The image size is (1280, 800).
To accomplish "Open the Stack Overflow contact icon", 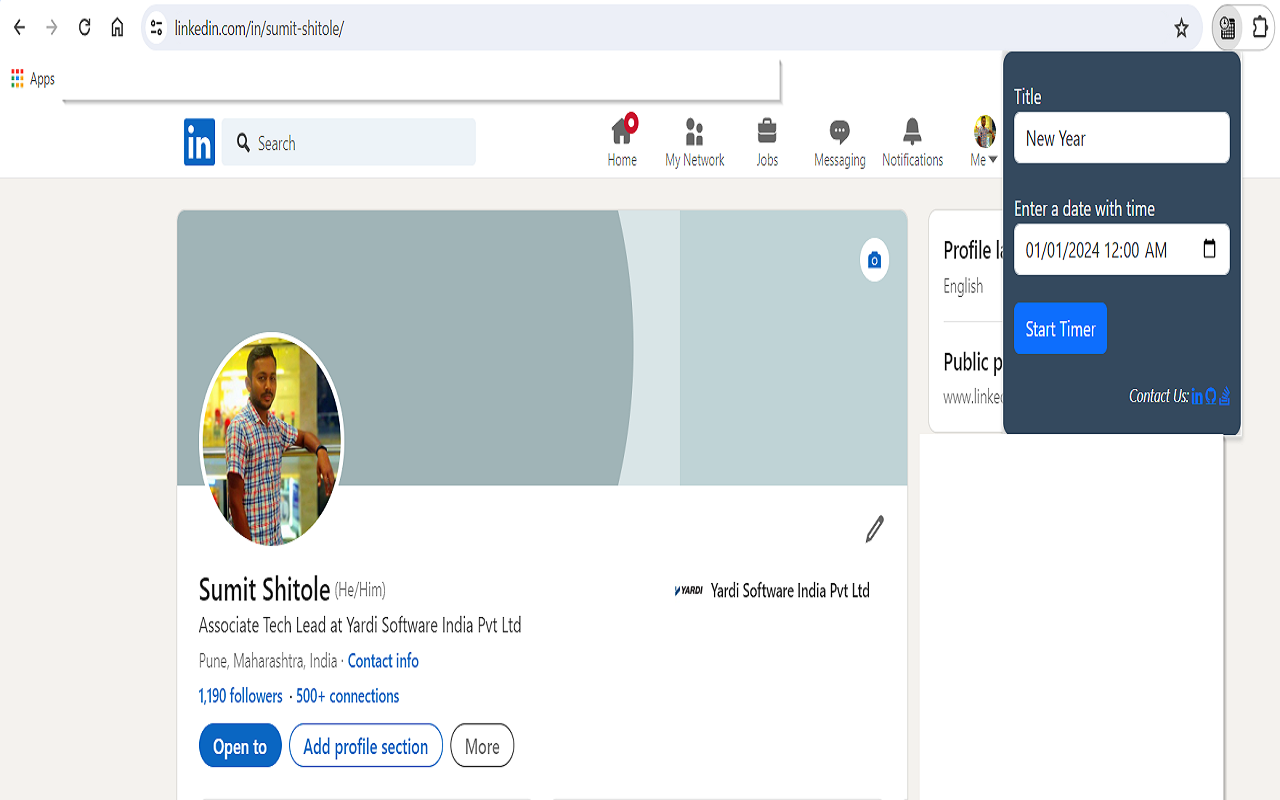I will (1225, 397).
